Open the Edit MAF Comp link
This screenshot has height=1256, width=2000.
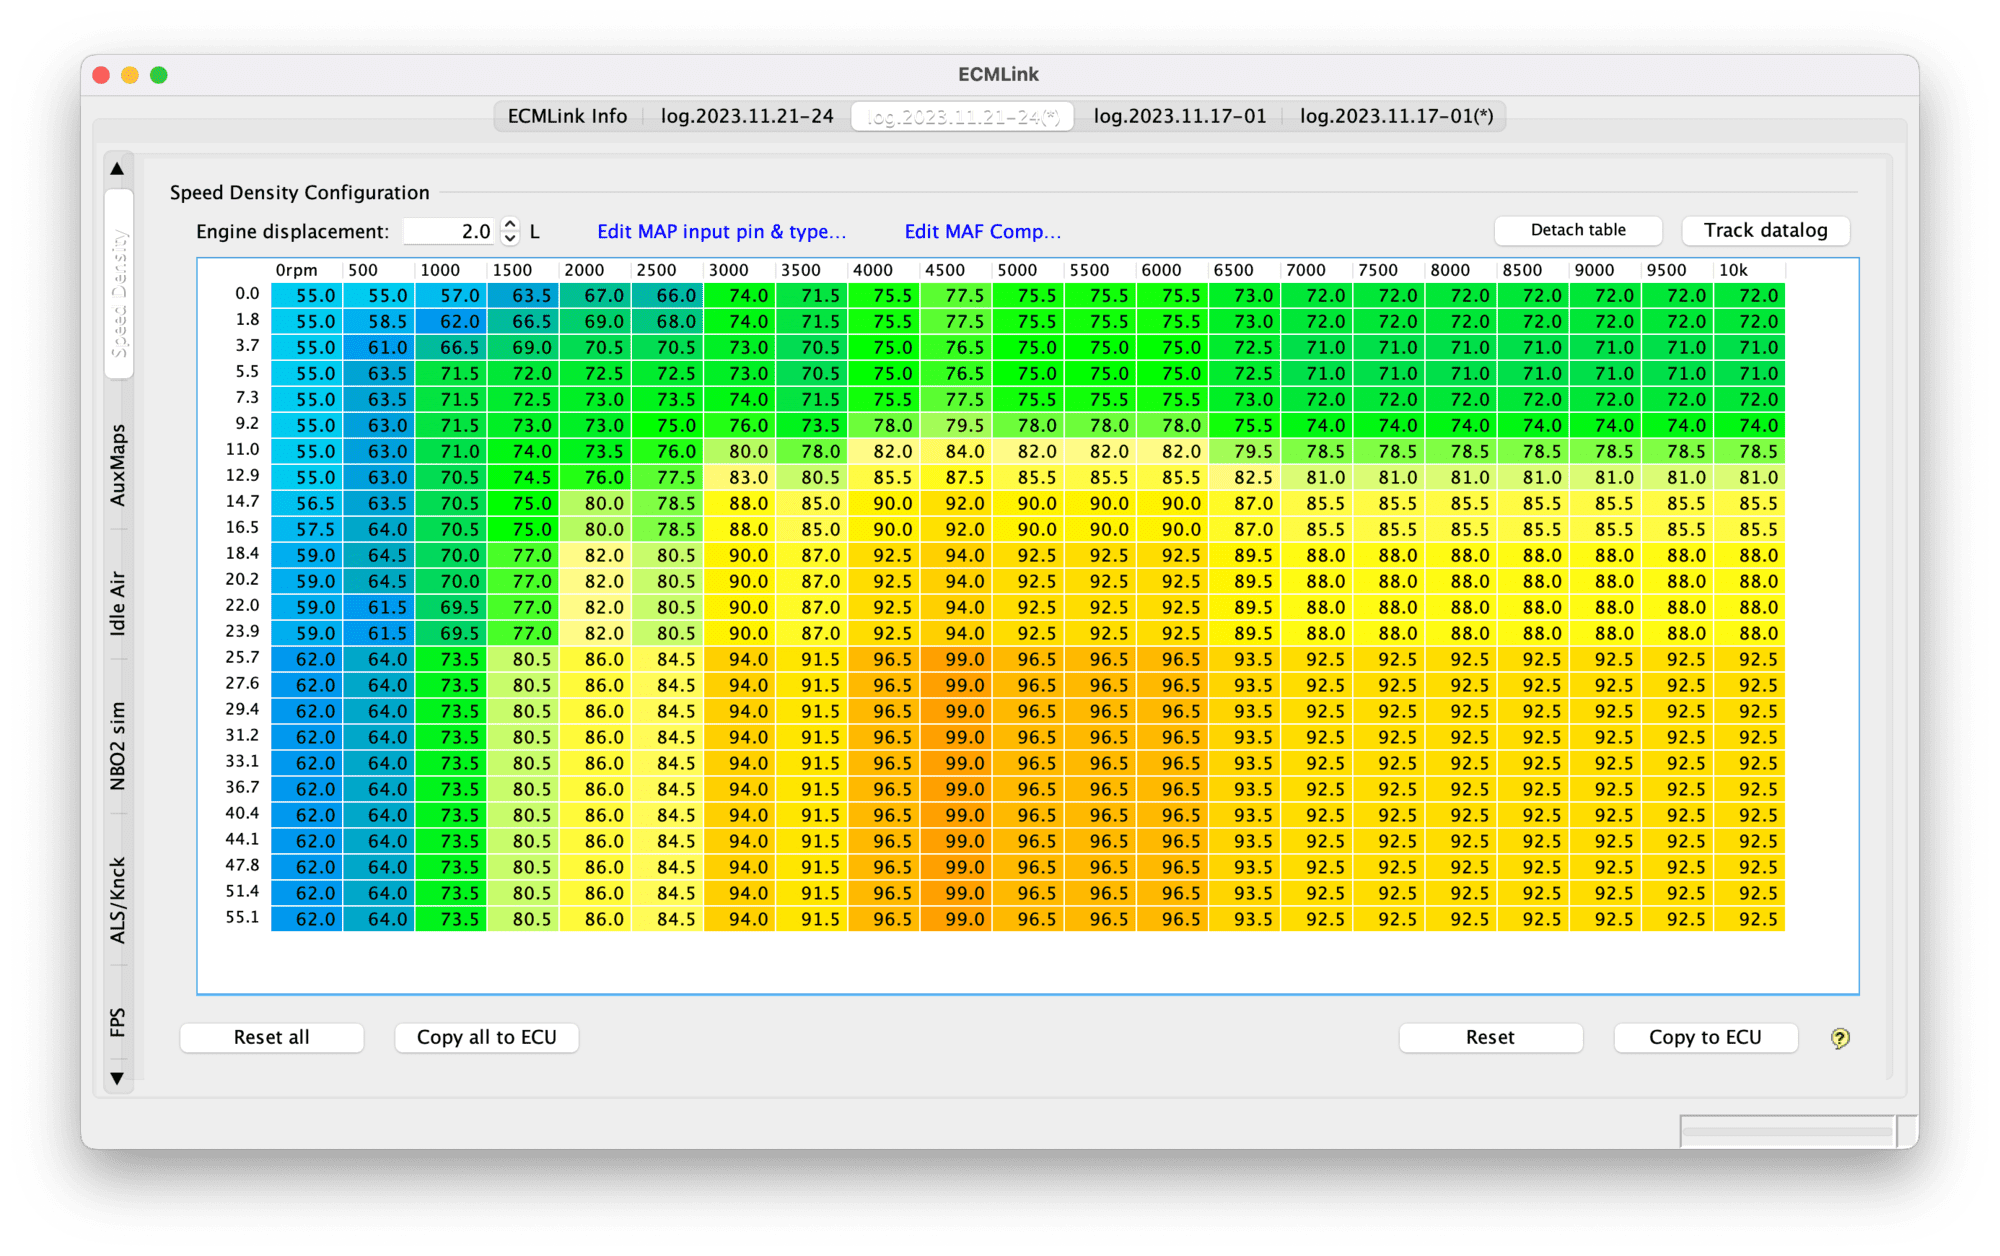tap(982, 231)
